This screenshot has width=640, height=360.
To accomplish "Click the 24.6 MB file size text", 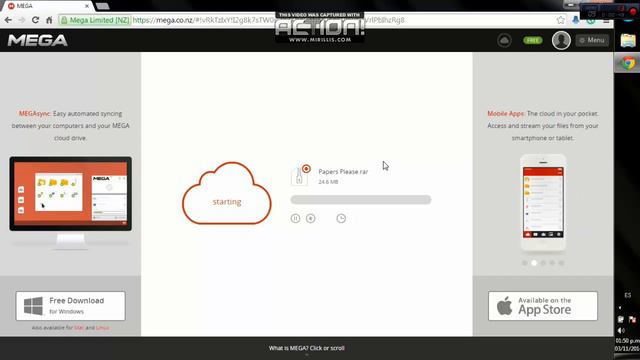I will click(x=328, y=182).
